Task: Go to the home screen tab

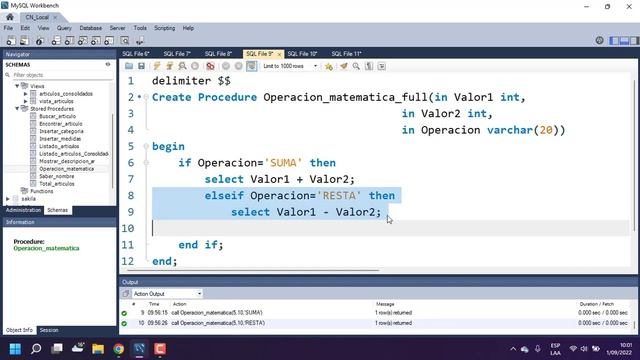Action: pyautogui.click(x=10, y=17)
